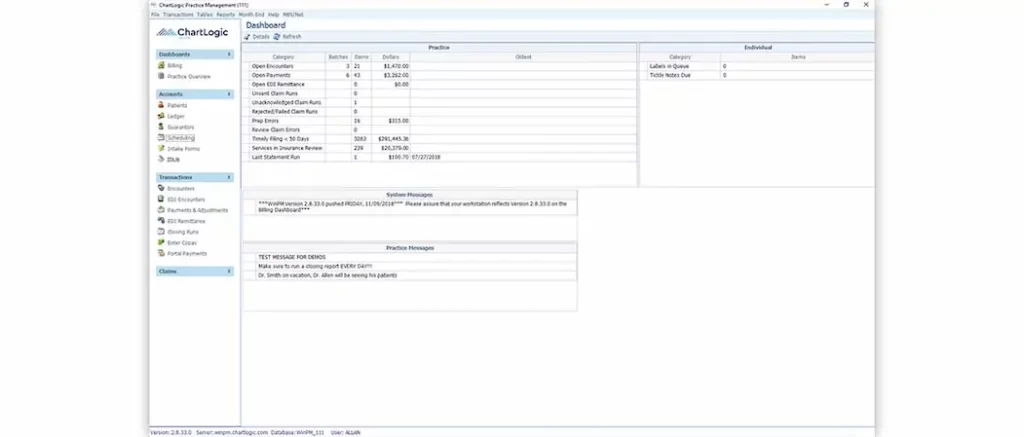This screenshot has width=1024, height=437.
Task: Click the $291,445.36 dollars cell
Action: point(393,139)
